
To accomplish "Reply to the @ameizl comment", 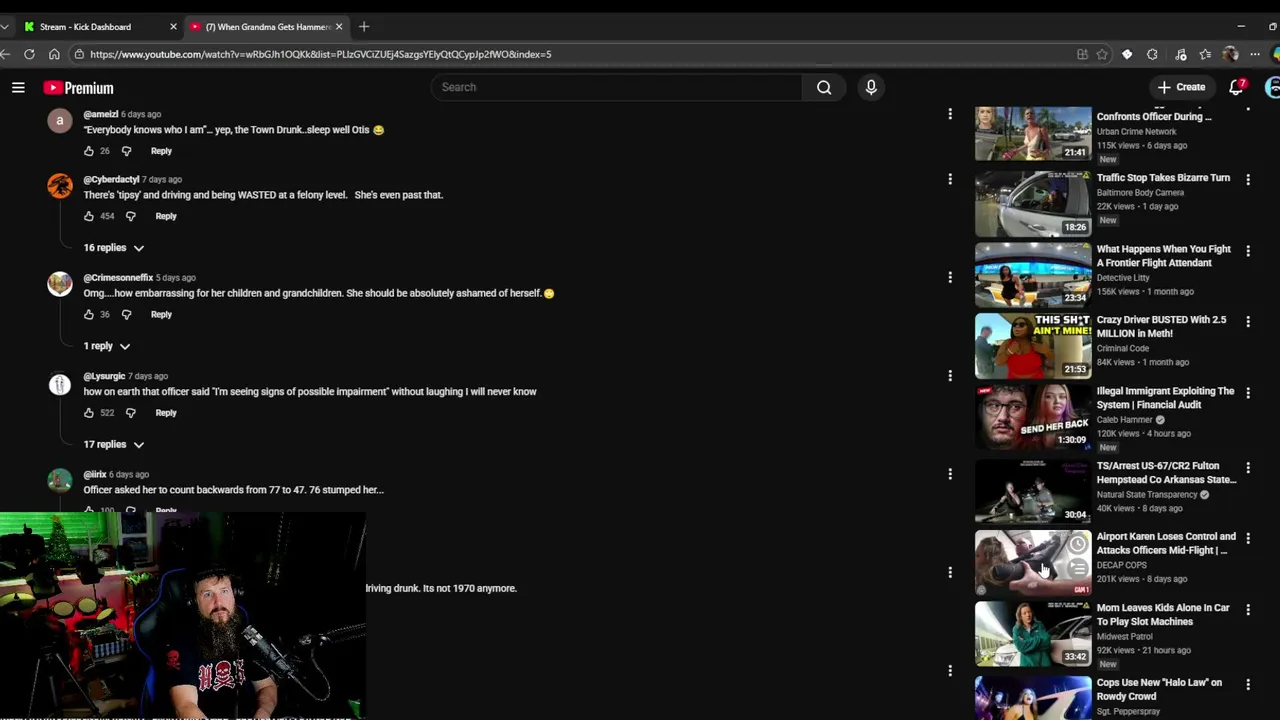I will (x=161, y=151).
